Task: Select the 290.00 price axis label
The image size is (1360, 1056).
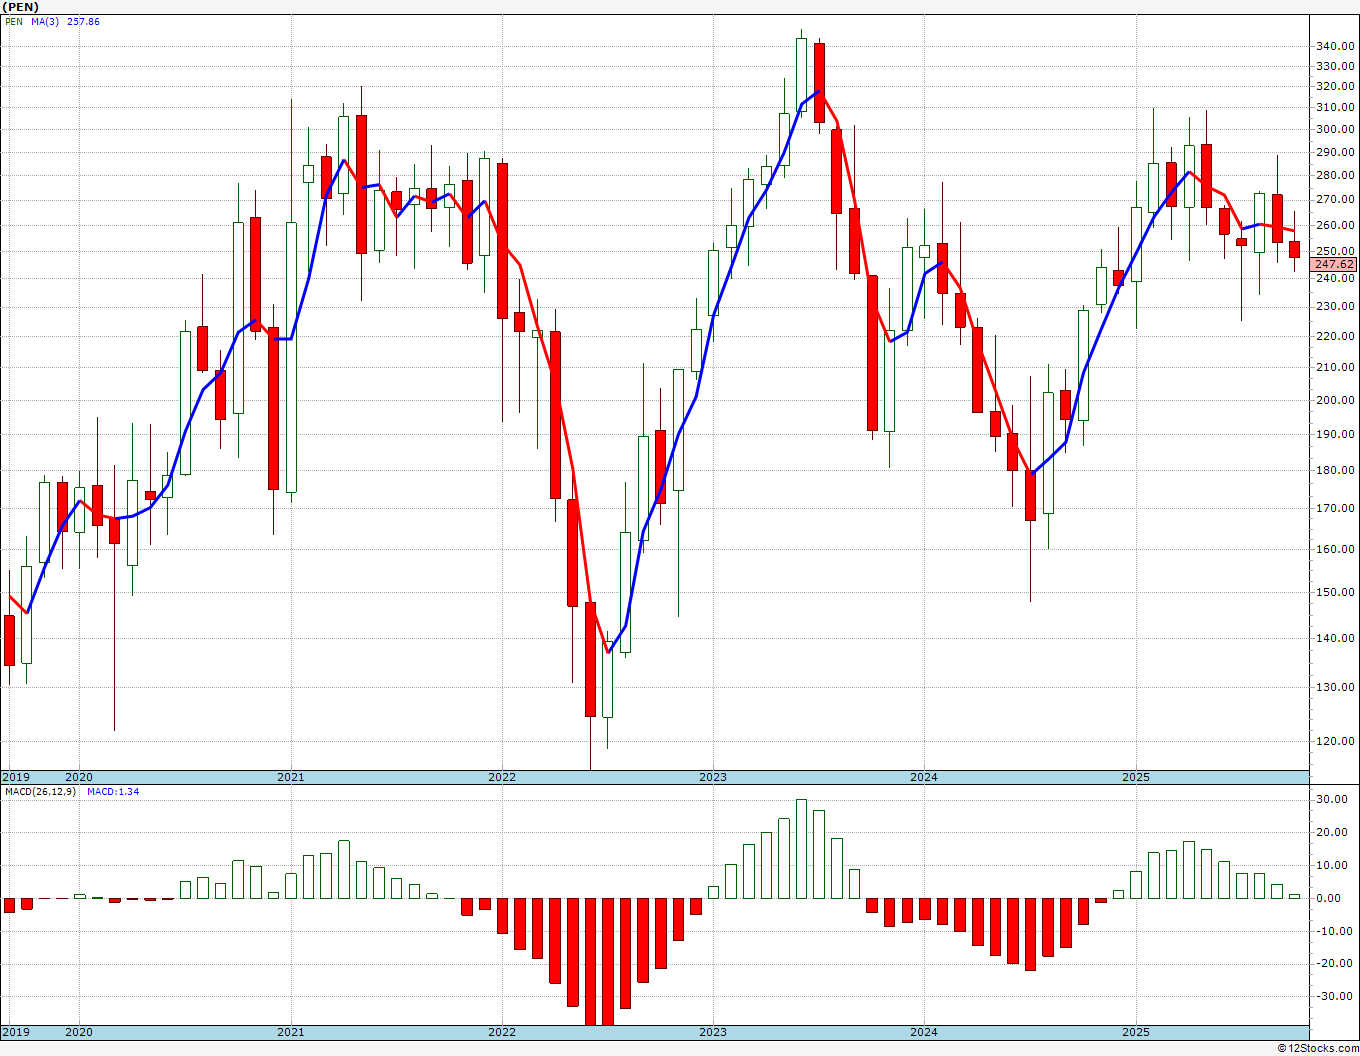Action: (1336, 152)
